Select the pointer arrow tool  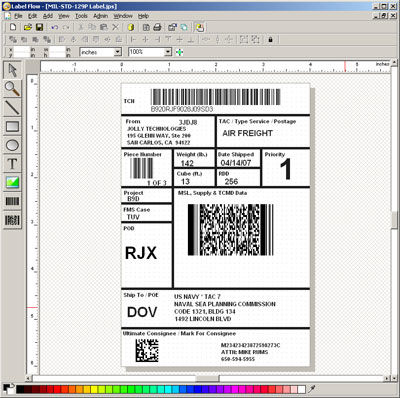[x=12, y=70]
